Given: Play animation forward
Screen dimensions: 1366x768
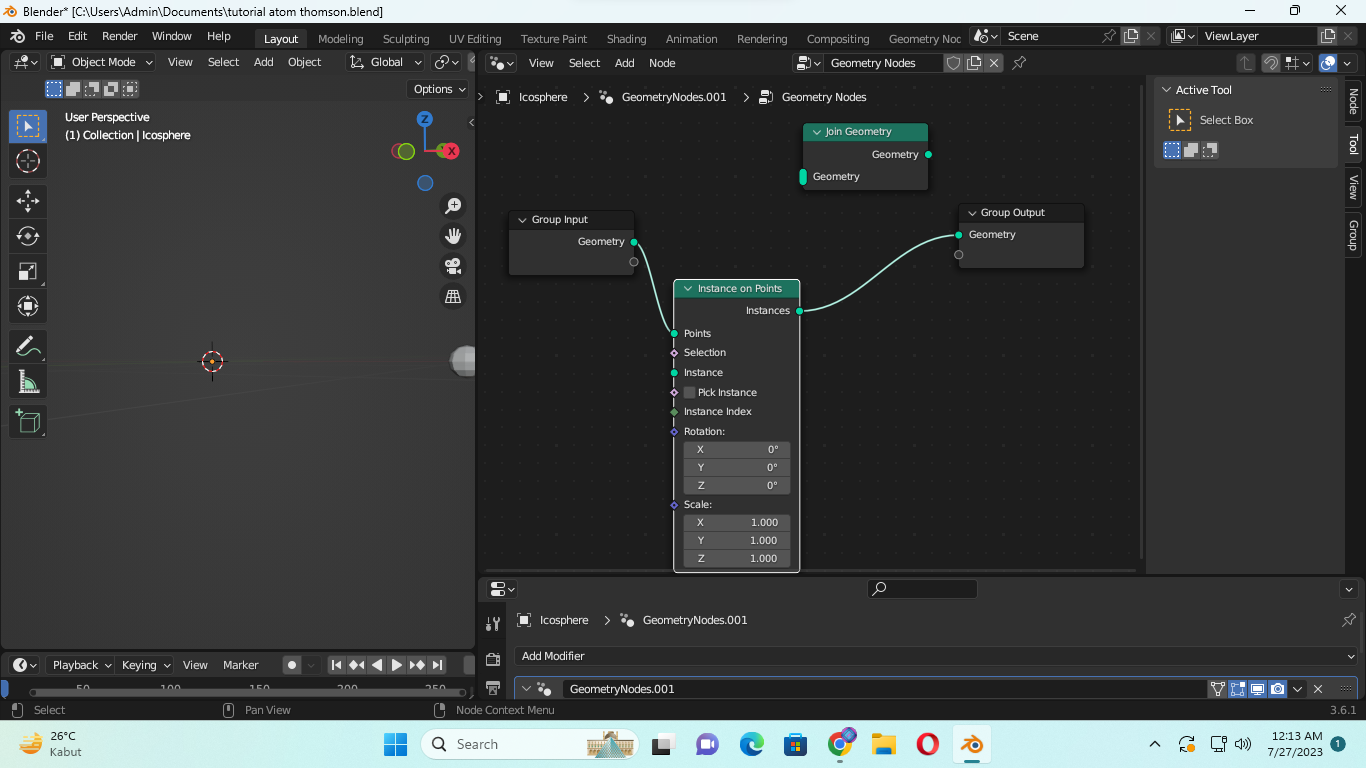Looking at the screenshot, I should [397, 665].
